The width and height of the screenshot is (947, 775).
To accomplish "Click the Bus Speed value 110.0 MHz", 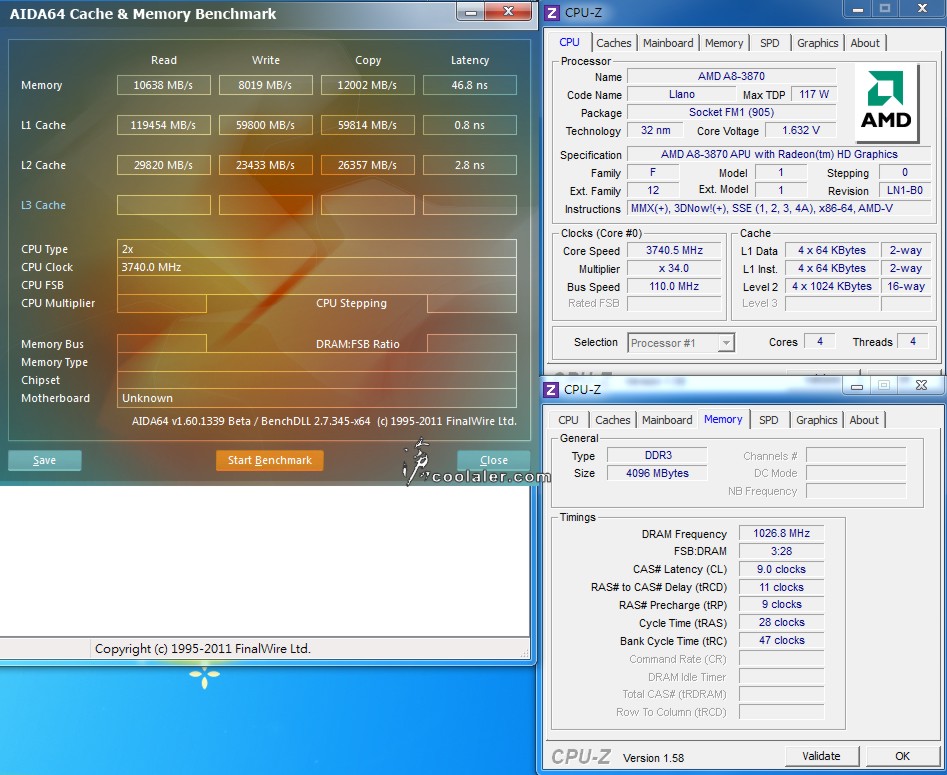I will tap(675, 286).
